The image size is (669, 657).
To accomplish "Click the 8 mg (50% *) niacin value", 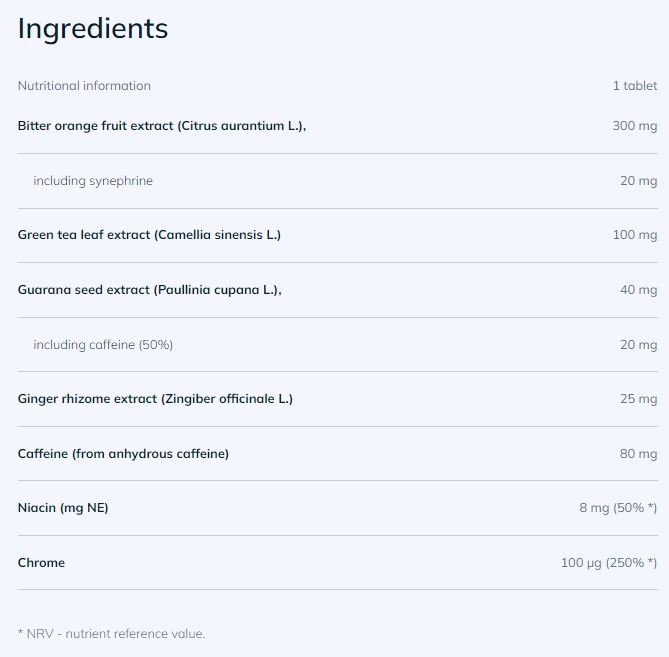I will (x=618, y=508).
